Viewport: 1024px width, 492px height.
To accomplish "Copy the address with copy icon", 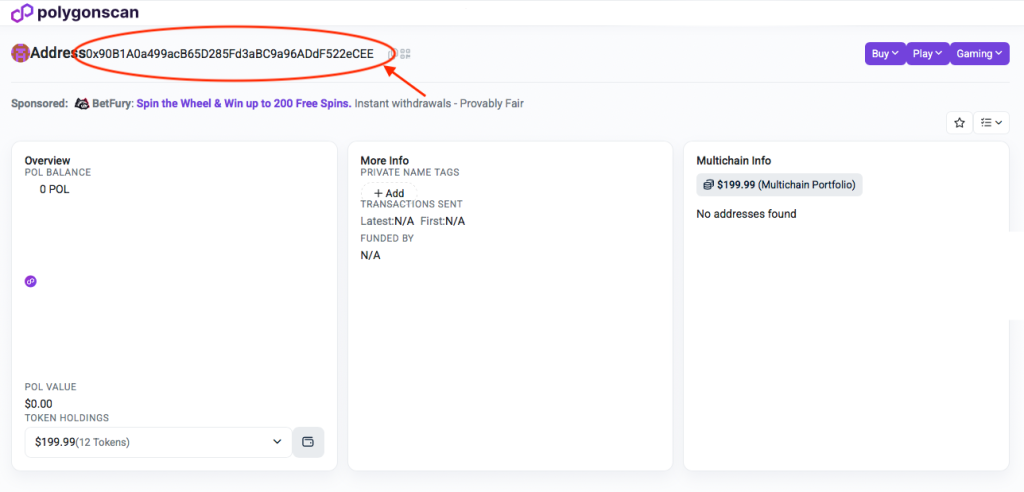I will tap(392, 54).
